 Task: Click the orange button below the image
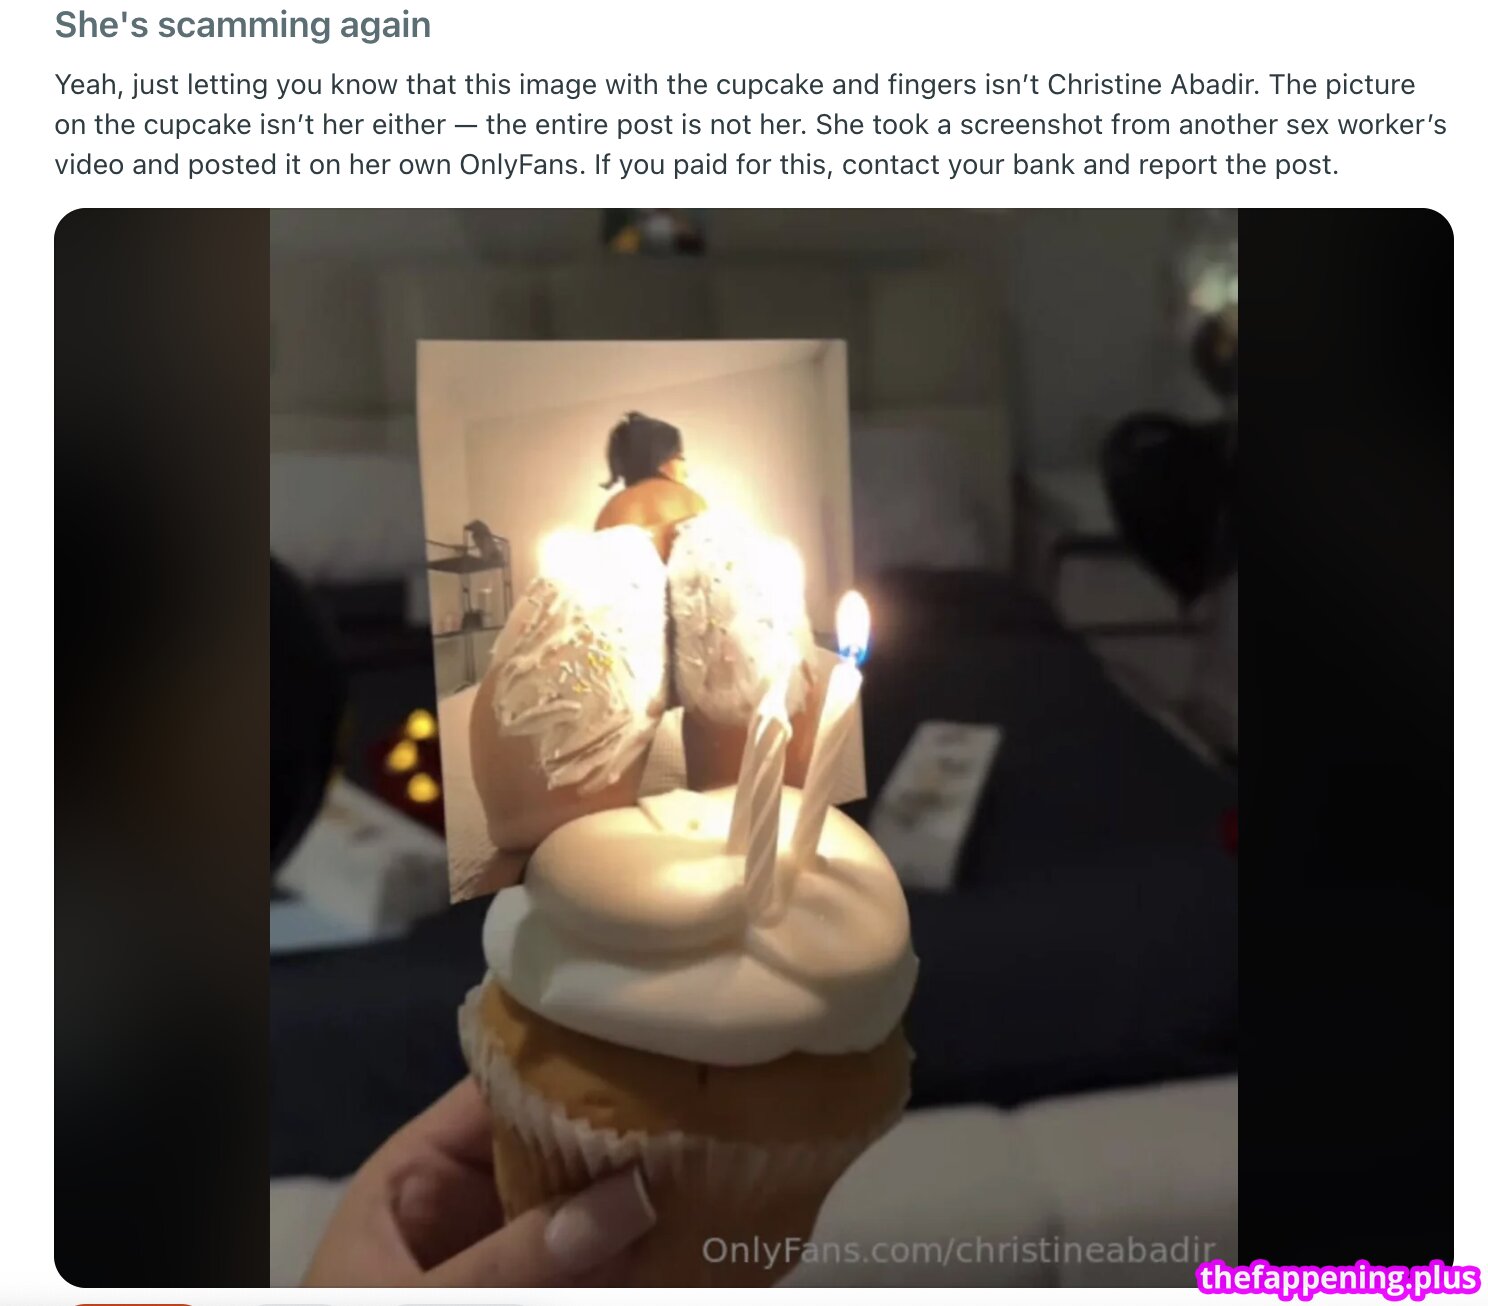tap(134, 1302)
